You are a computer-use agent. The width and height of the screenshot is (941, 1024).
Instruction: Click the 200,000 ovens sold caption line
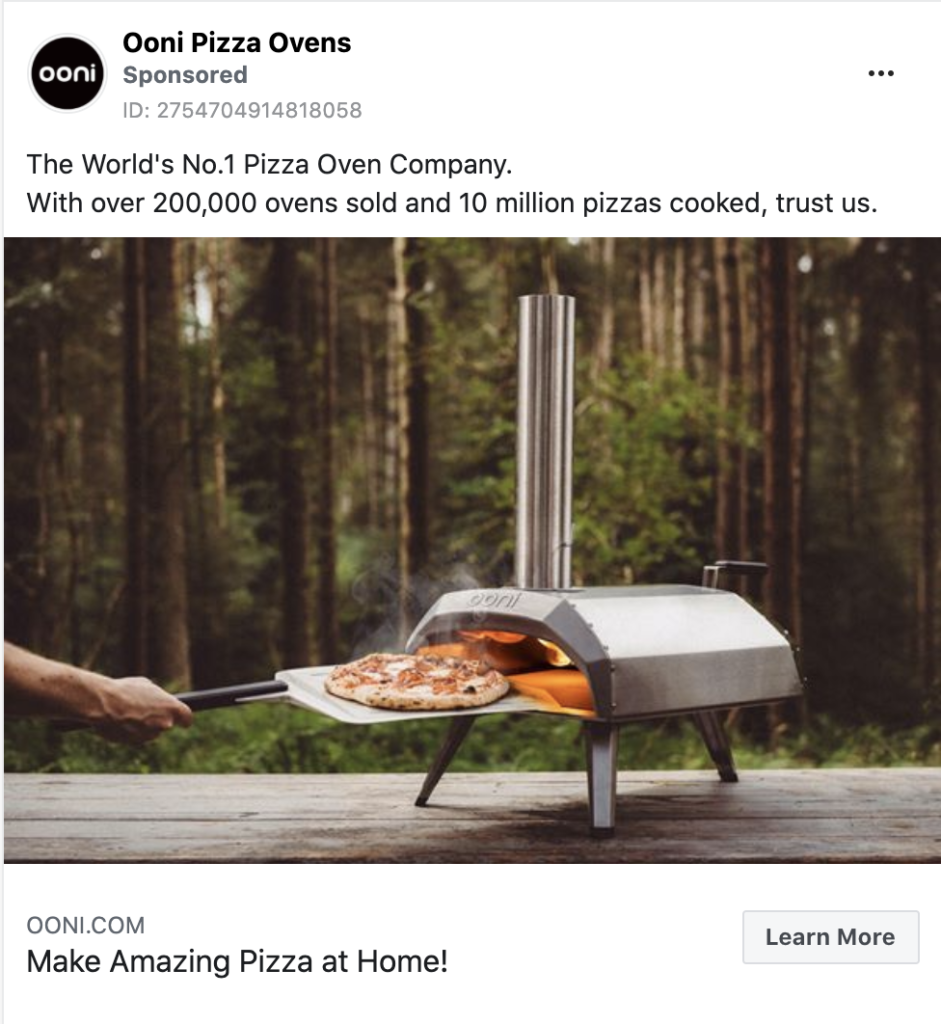(451, 203)
